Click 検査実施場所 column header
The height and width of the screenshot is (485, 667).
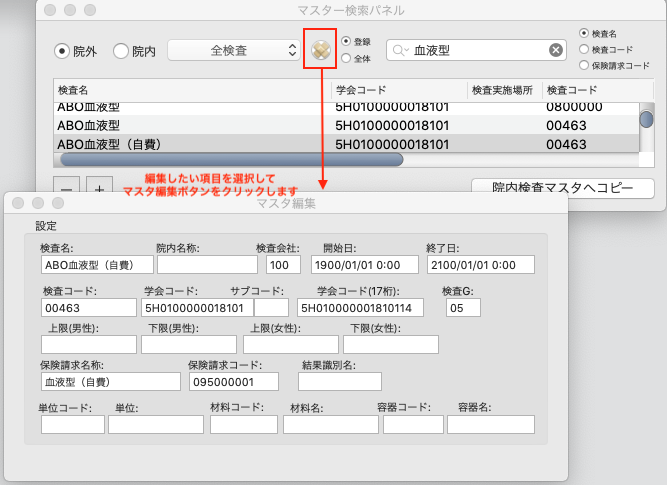(x=504, y=90)
